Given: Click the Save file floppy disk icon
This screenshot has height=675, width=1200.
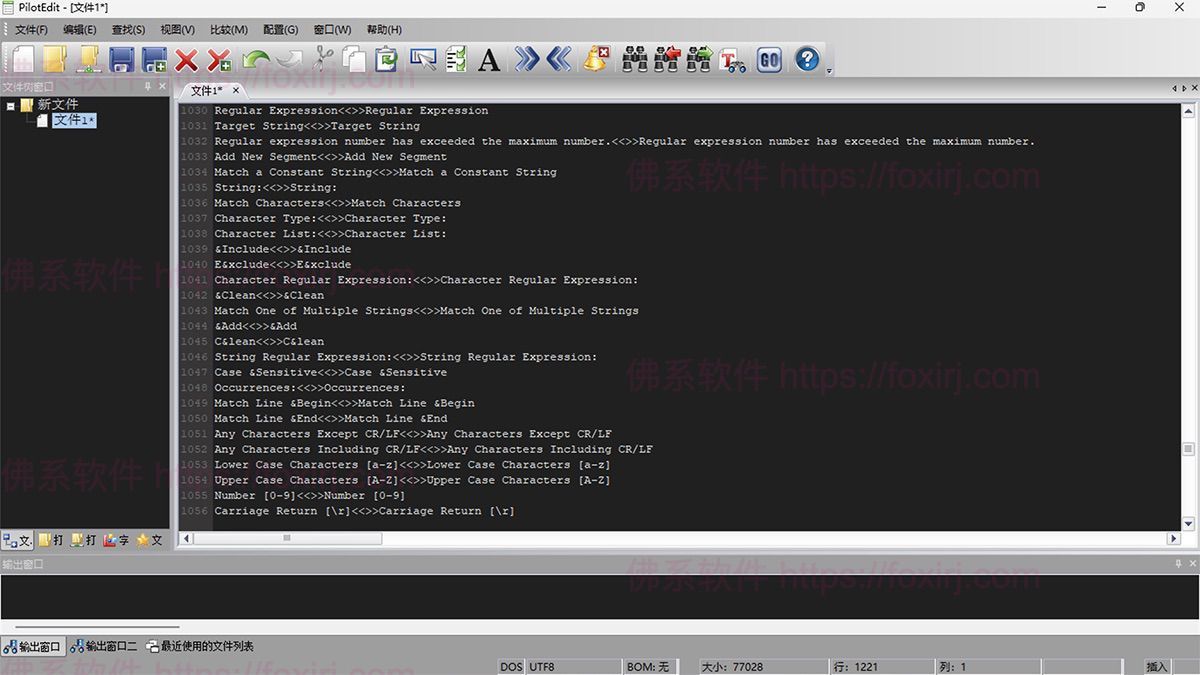Looking at the screenshot, I should [x=122, y=60].
